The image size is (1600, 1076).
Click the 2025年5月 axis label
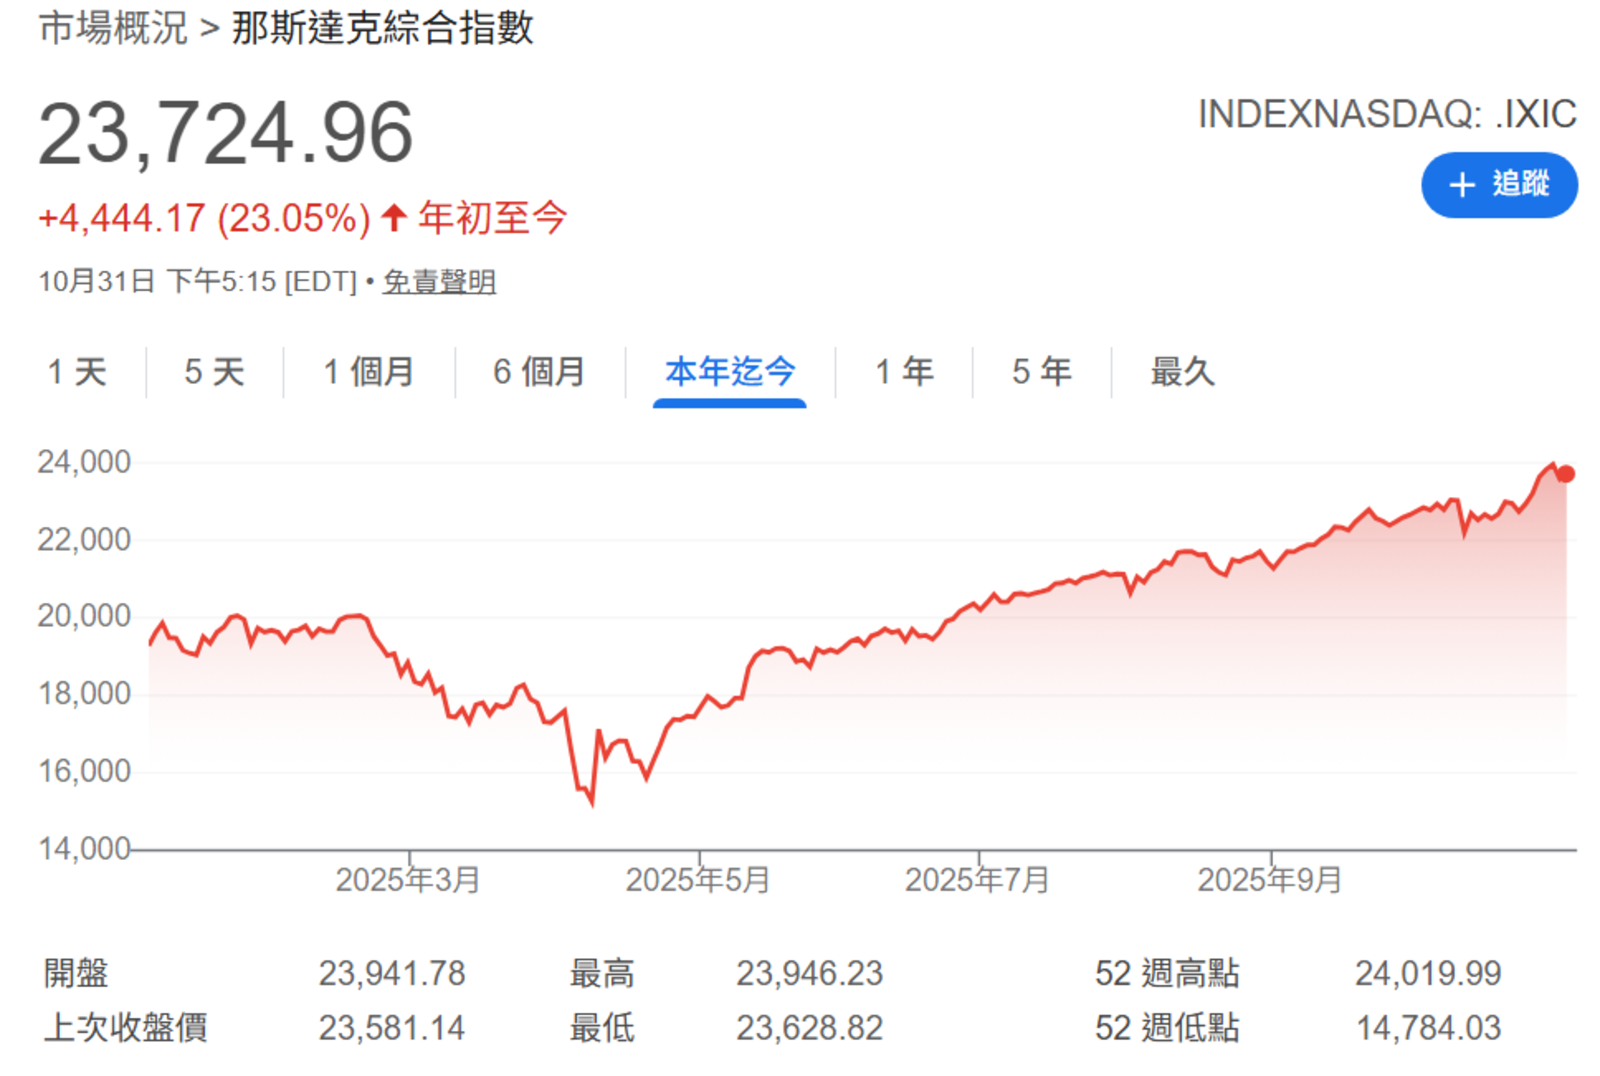[698, 880]
